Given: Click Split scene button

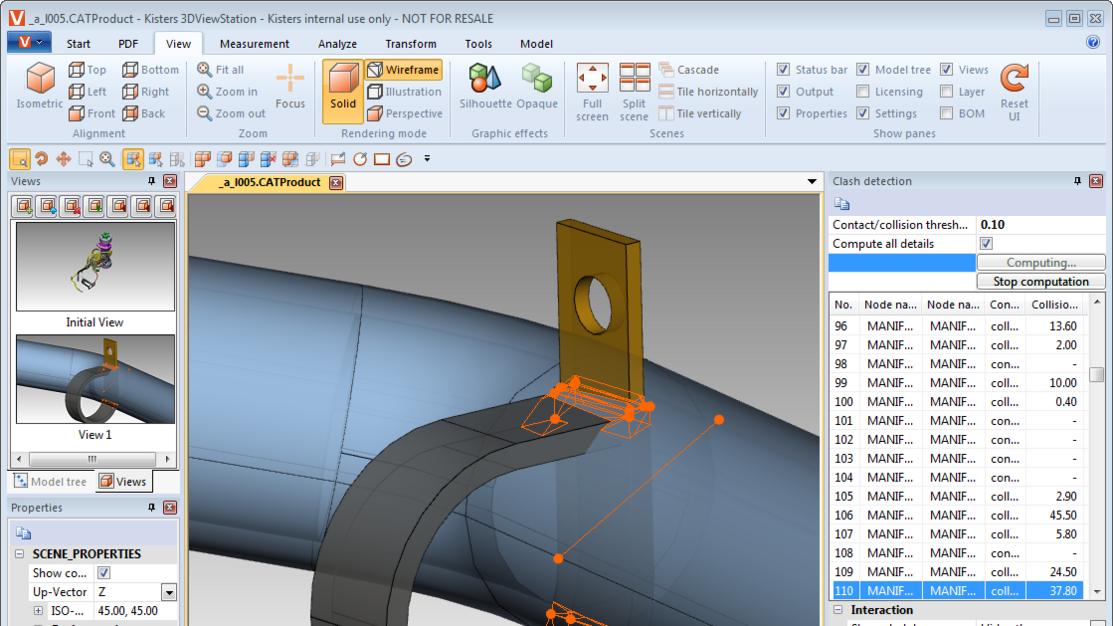Looking at the screenshot, I should [634, 92].
